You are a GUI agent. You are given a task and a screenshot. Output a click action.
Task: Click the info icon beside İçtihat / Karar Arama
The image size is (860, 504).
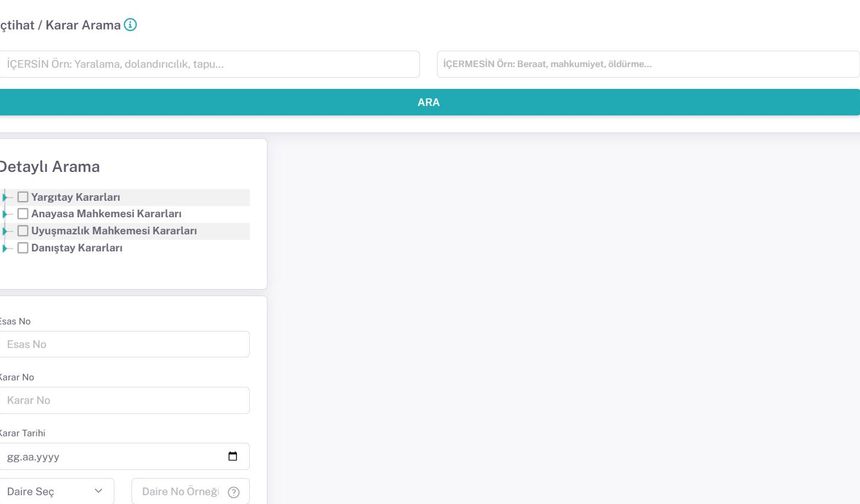(x=130, y=25)
